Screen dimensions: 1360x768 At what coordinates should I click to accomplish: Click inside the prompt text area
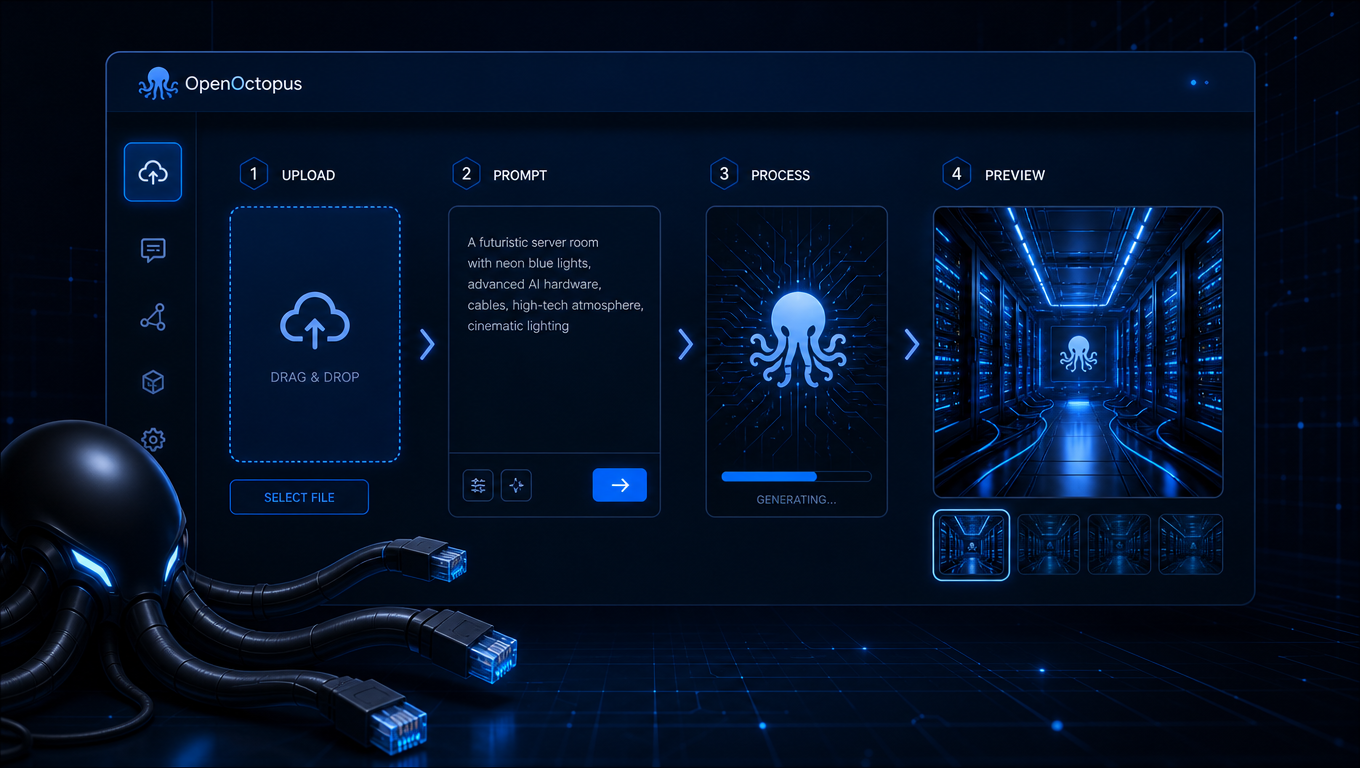click(x=554, y=330)
